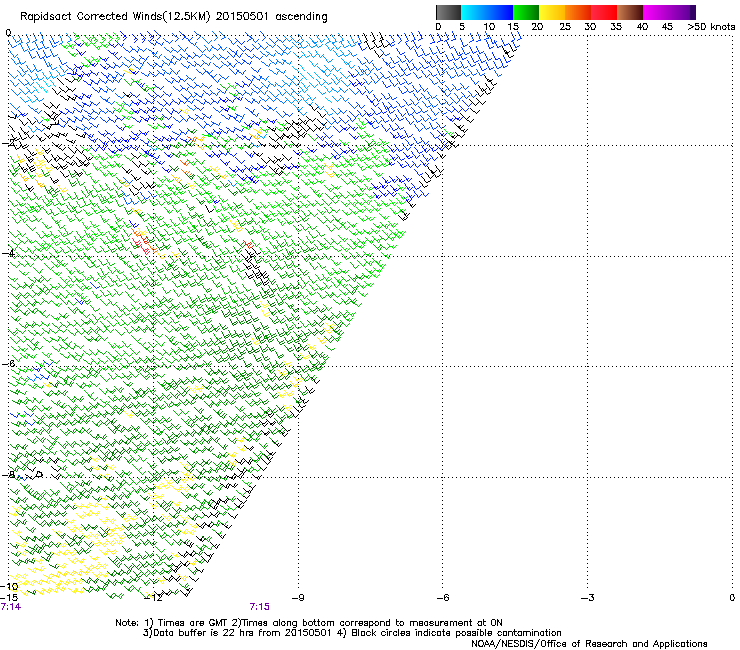Viewport: 740px width, 650px height.
Task: Click the magenta 40-45 knots color swatch
Action: tap(656, 12)
